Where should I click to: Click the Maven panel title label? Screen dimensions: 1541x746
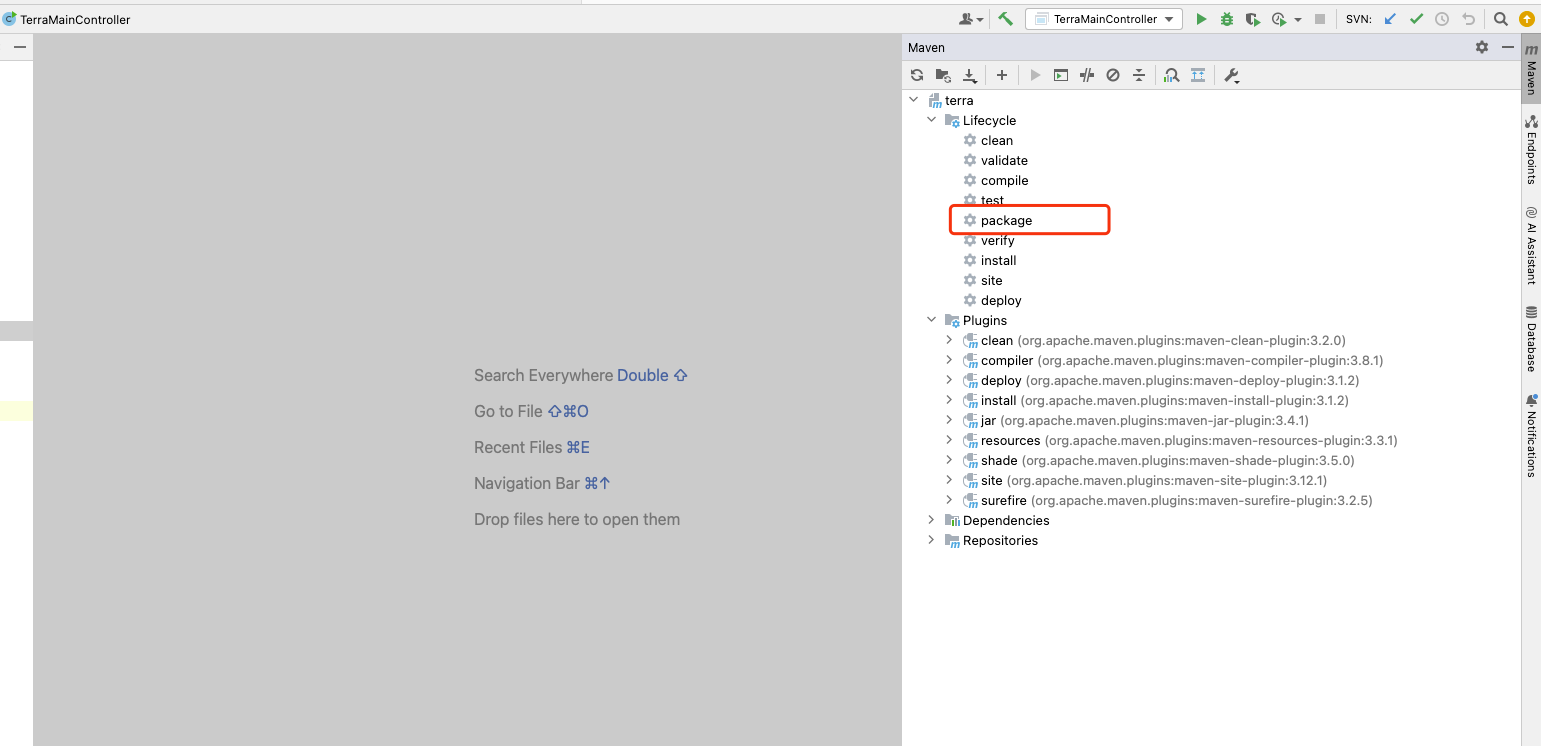click(x=926, y=47)
